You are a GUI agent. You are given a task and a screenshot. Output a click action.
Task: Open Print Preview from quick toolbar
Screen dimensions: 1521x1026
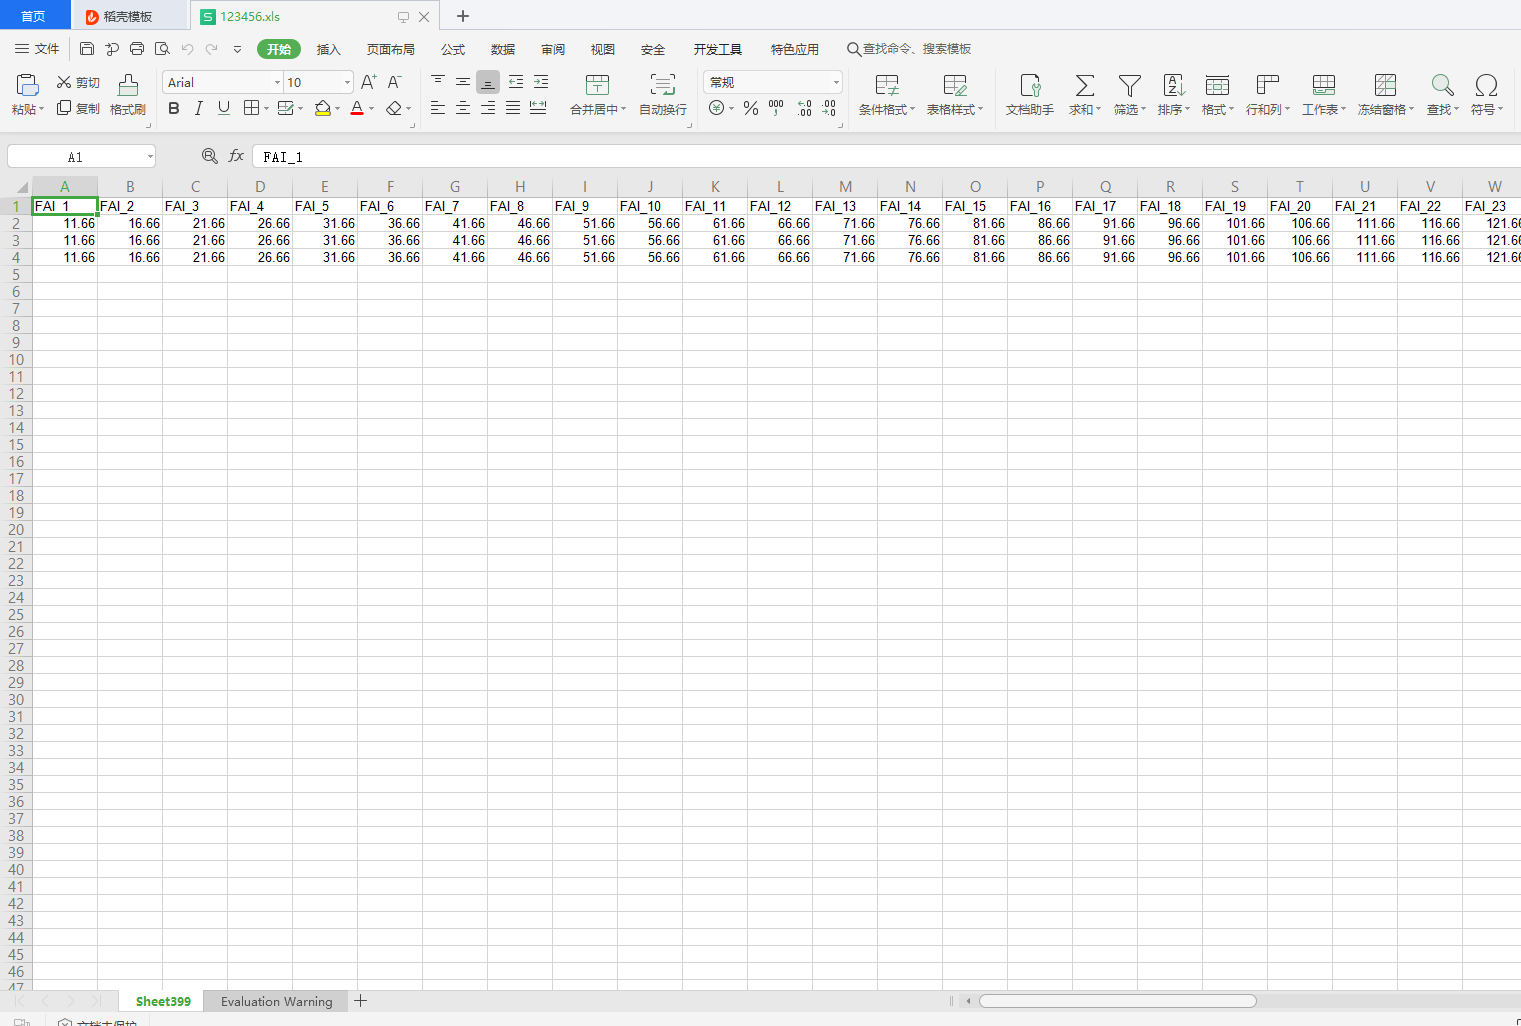(x=162, y=48)
